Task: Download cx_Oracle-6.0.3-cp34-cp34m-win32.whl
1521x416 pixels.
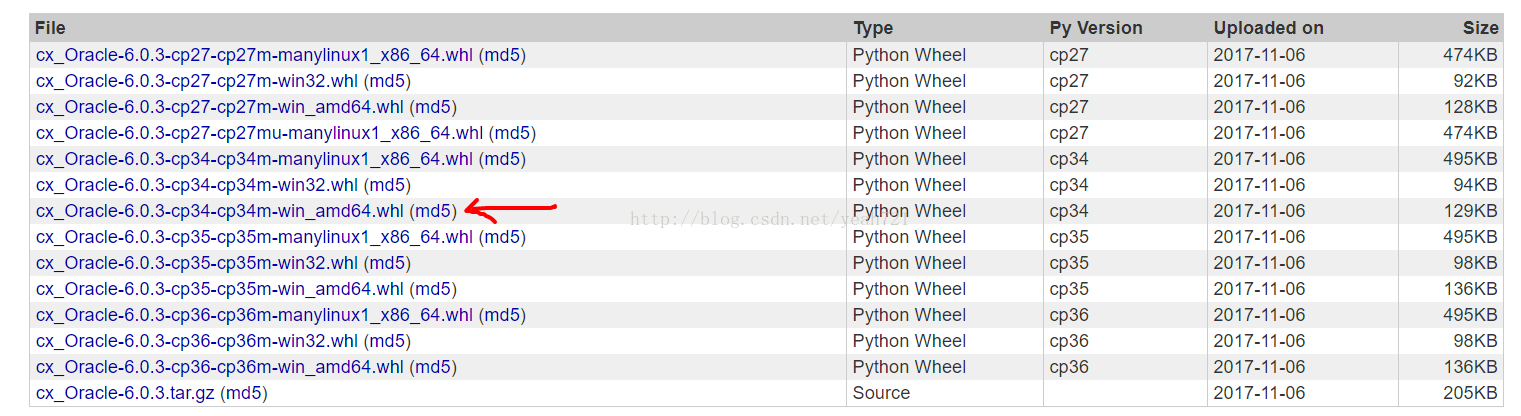Action: pyautogui.click(x=197, y=185)
